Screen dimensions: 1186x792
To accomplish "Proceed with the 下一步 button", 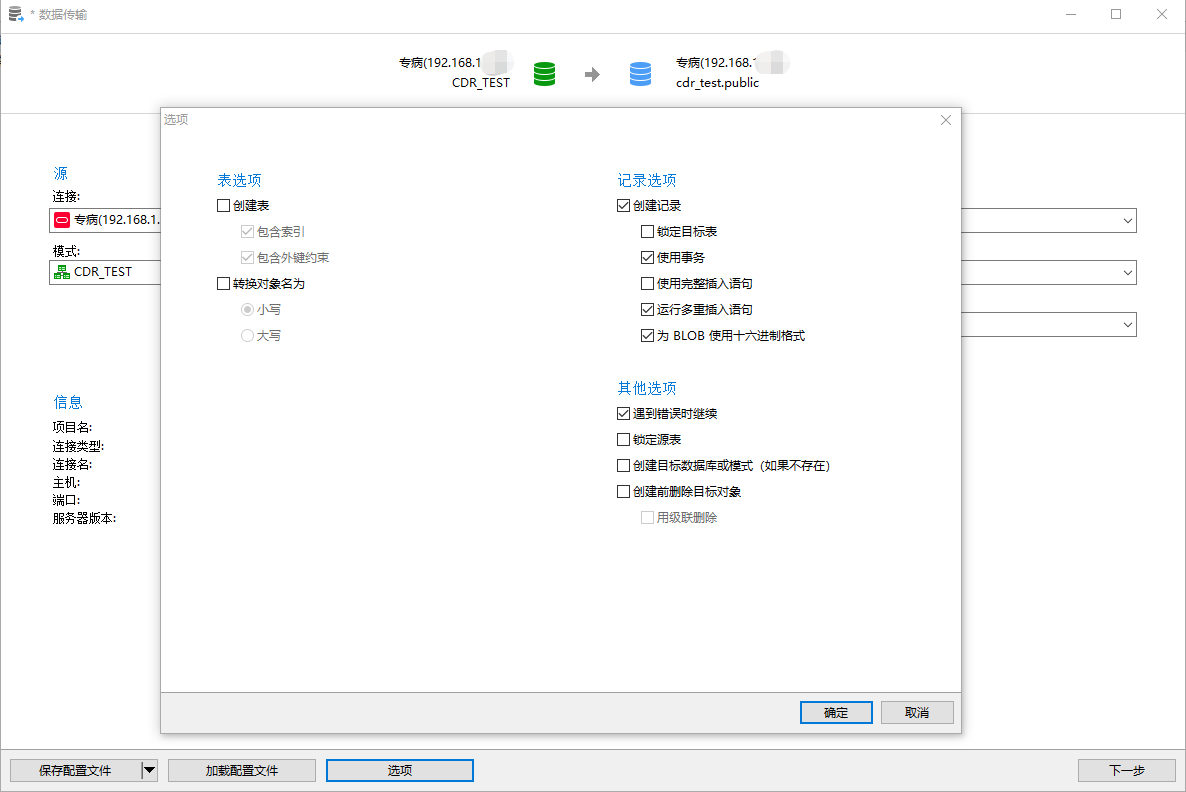I will [x=1126, y=771].
